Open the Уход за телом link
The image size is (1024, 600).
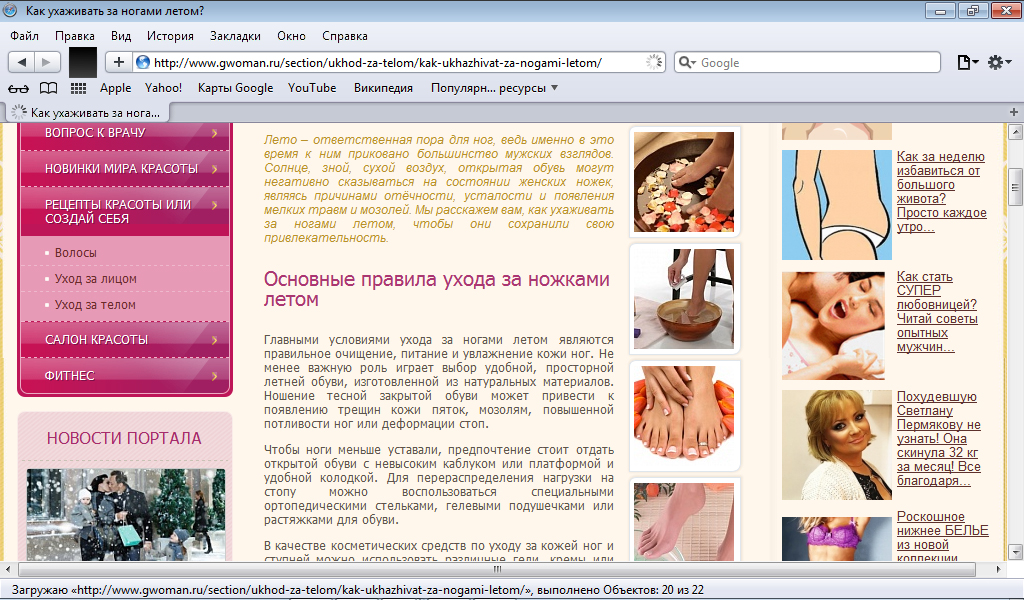click(x=95, y=305)
